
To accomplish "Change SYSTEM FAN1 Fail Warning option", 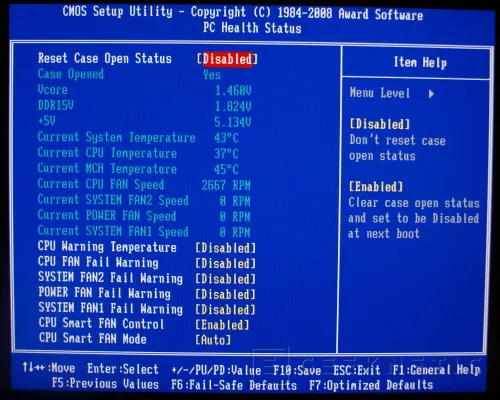I will pyautogui.click(x=225, y=309).
